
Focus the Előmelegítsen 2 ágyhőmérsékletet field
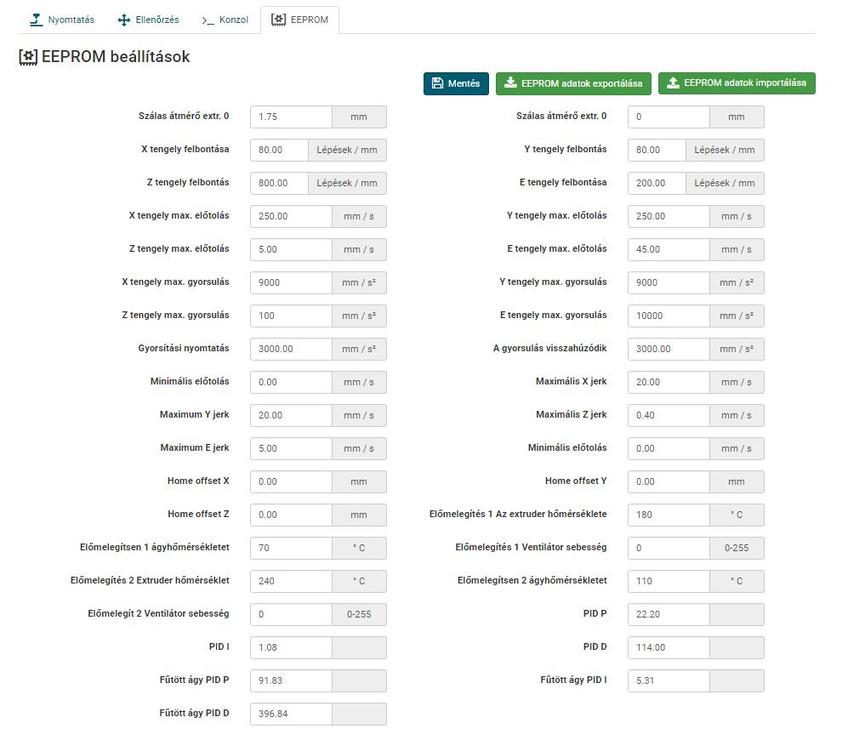click(668, 581)
